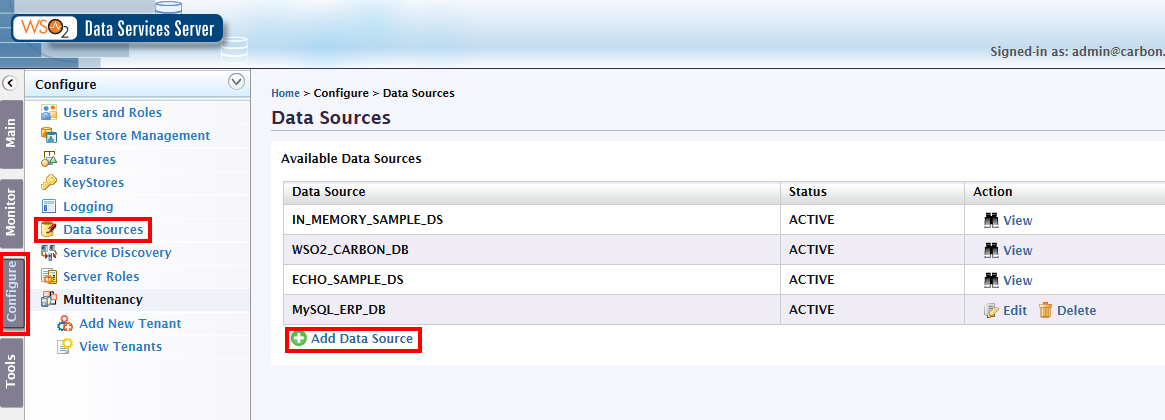Click the trash icon for MySQL_ERP_DB
The image size is (1165, 420).
click(x=1045, y=310)
